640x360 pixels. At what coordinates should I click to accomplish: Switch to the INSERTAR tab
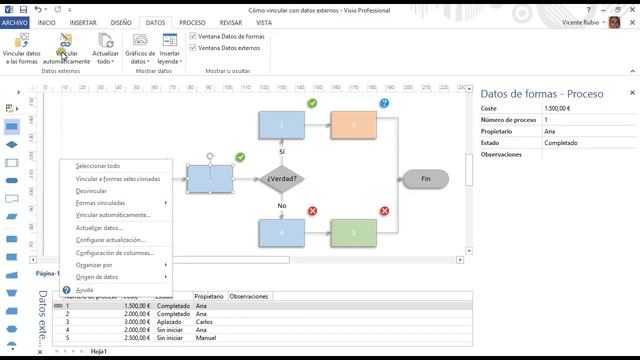[x=83, y=23]
